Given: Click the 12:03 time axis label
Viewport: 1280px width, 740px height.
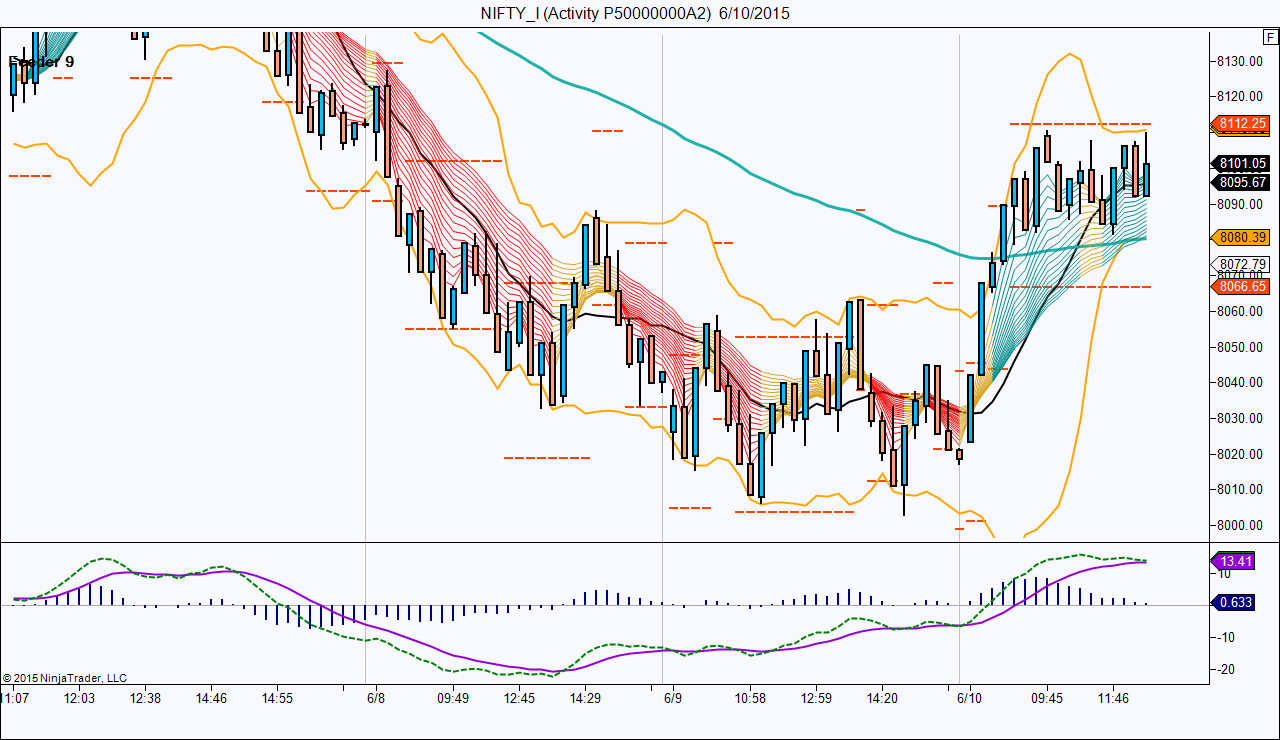Looking at the screenshot, I should (79, 698).
